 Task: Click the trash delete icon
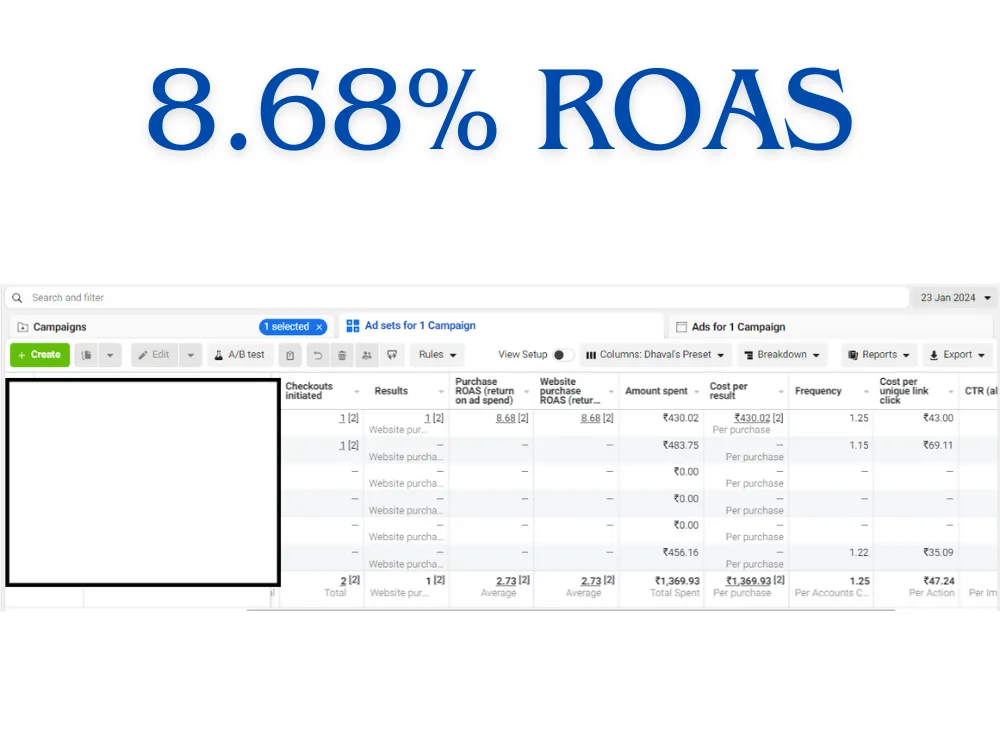point(342,355)
